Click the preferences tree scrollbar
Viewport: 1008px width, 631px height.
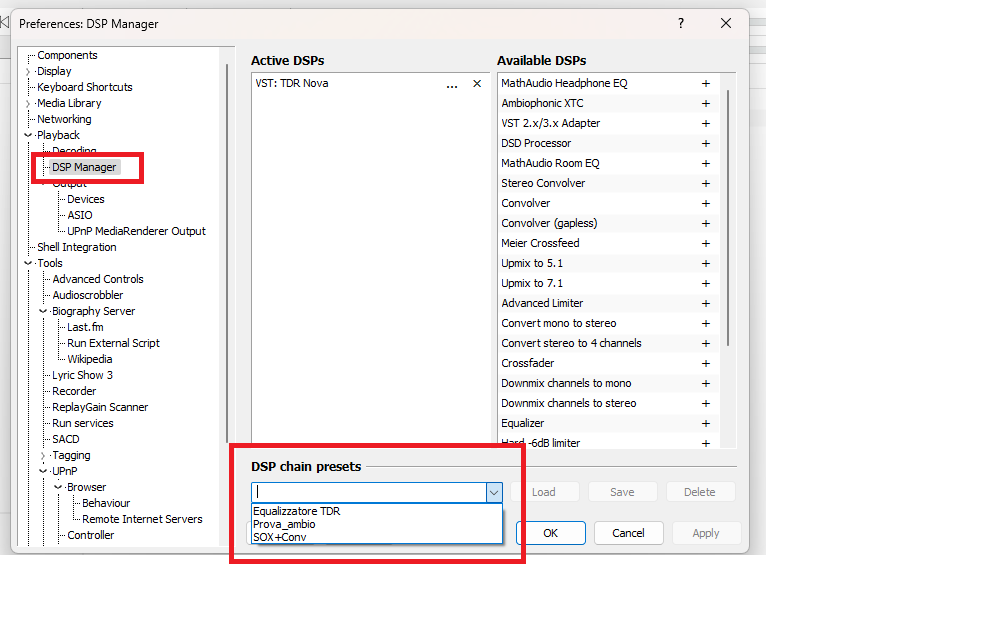pos(227,253)
